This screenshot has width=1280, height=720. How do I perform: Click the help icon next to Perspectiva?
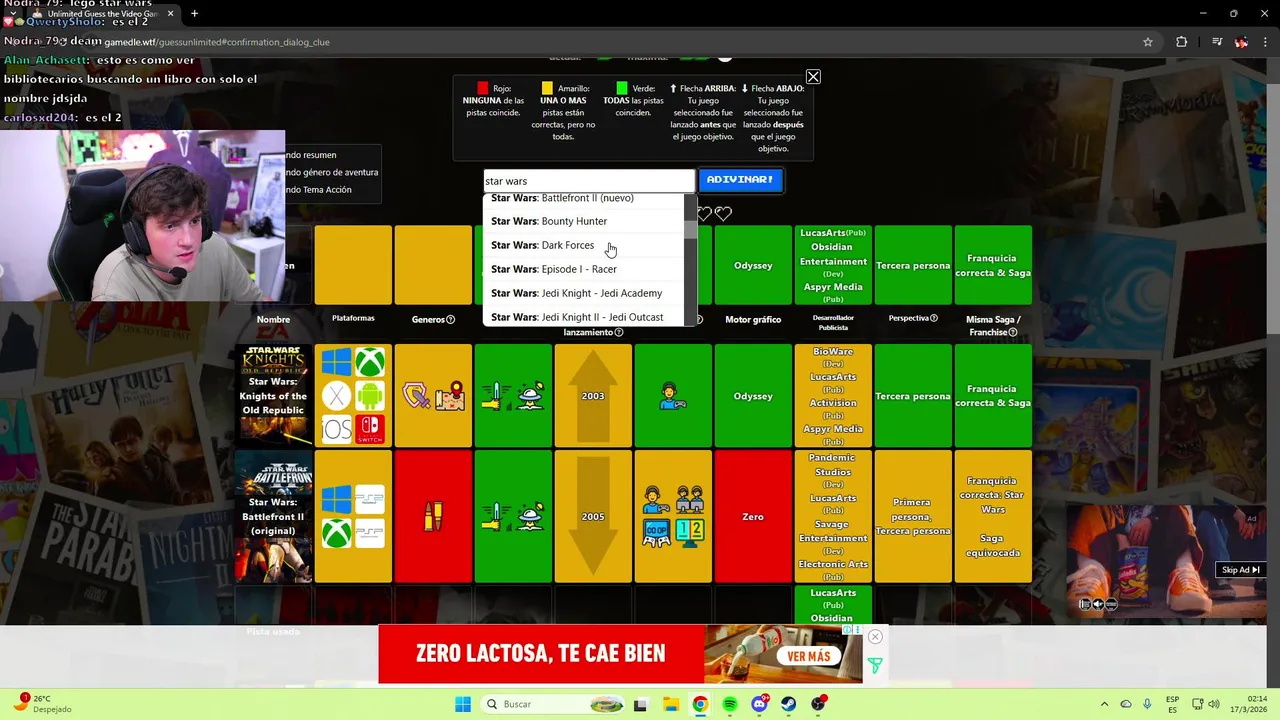click(934, 318)
